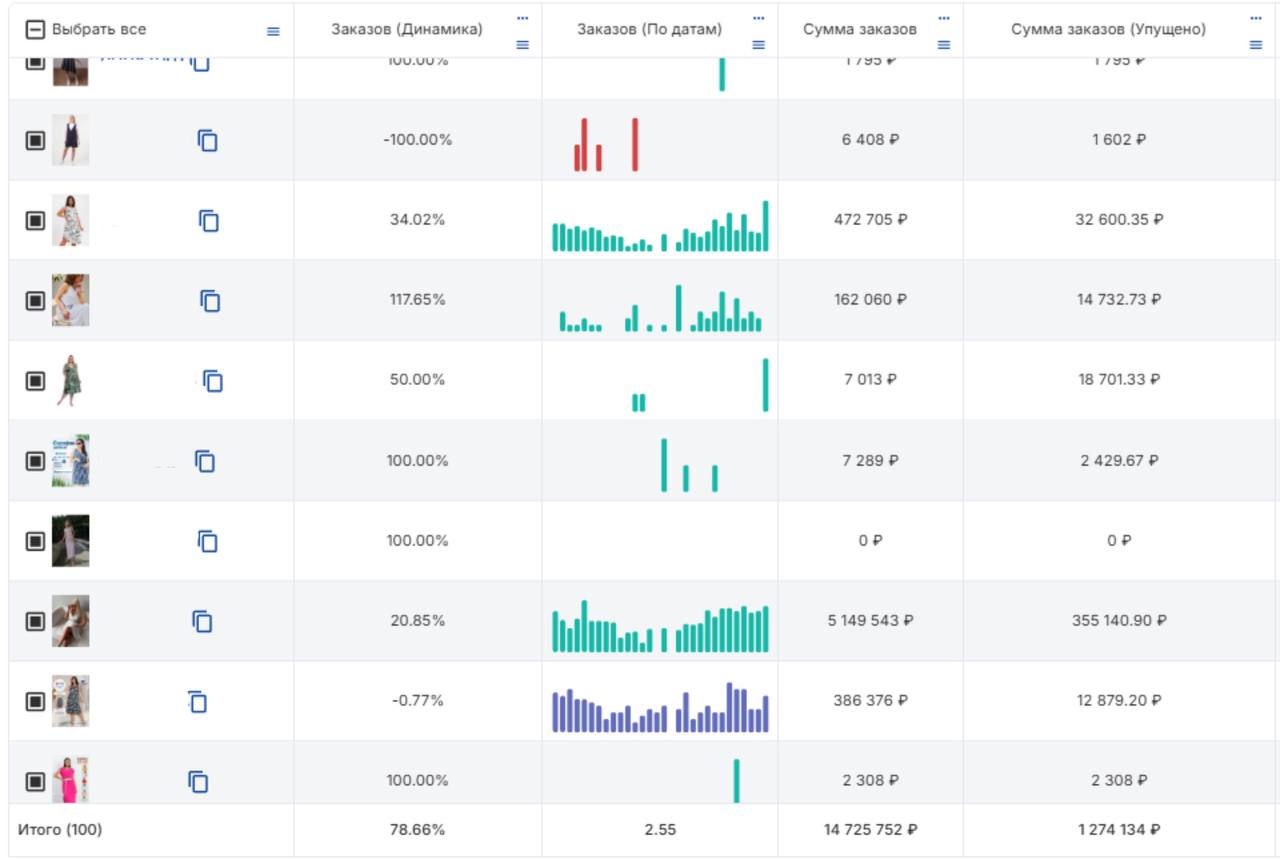
Task: Click the red sparkline chart in -100.00% row
Action: (x=605, y=146)
